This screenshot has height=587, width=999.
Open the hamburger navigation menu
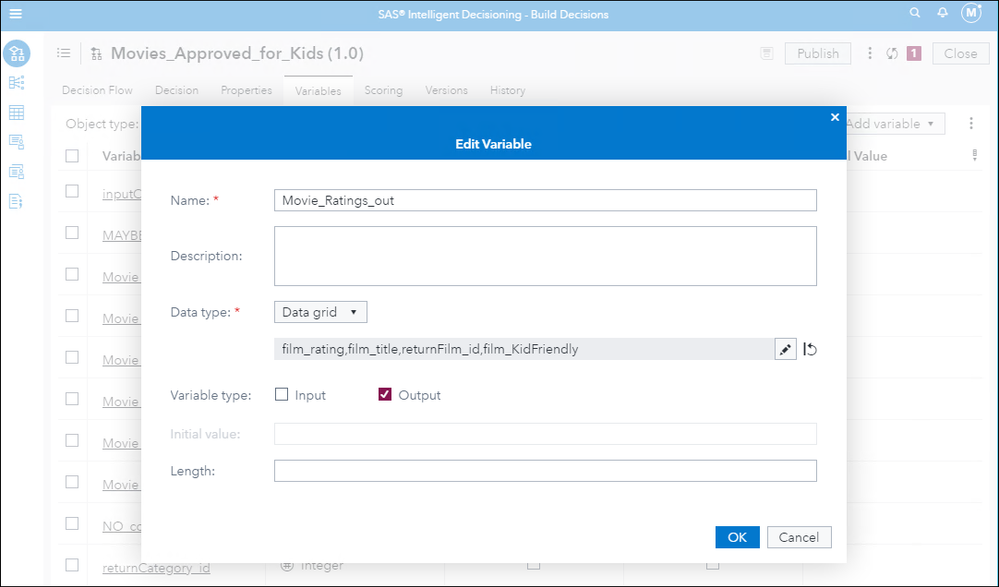coord(15,14)
